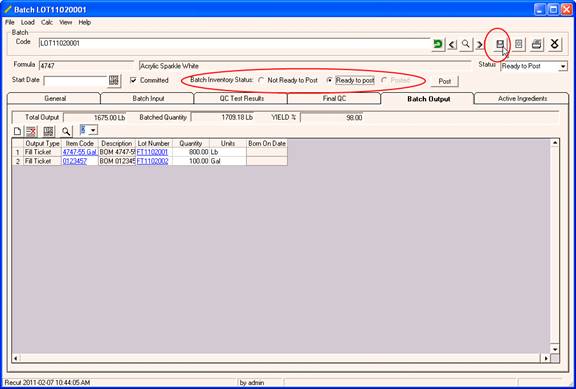The width and height of the screenshot is (576, 389).
Task: Select Ready to post radio button
Action: [x=330, y=80]
